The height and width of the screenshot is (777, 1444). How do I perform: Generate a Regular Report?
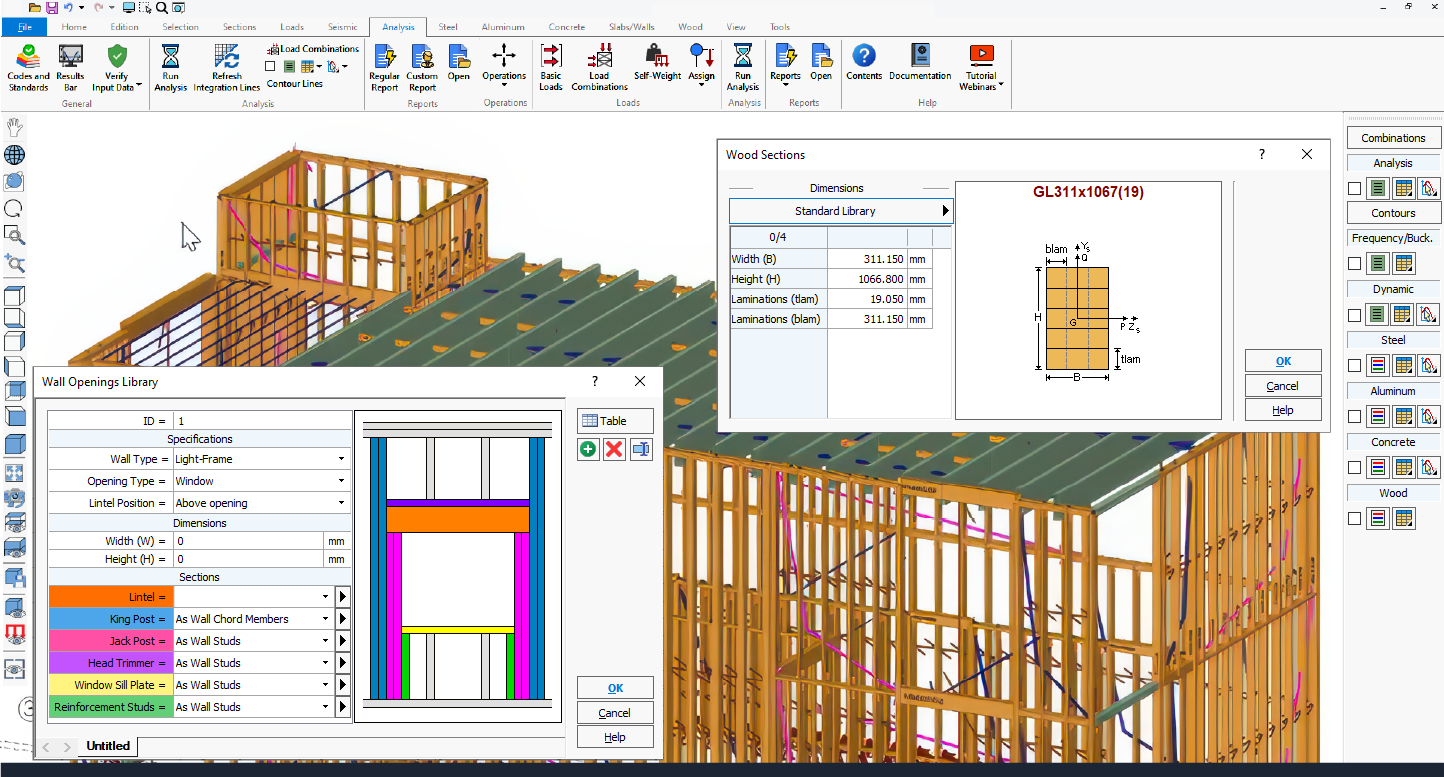pyautogui.click(x=384, y=67)
